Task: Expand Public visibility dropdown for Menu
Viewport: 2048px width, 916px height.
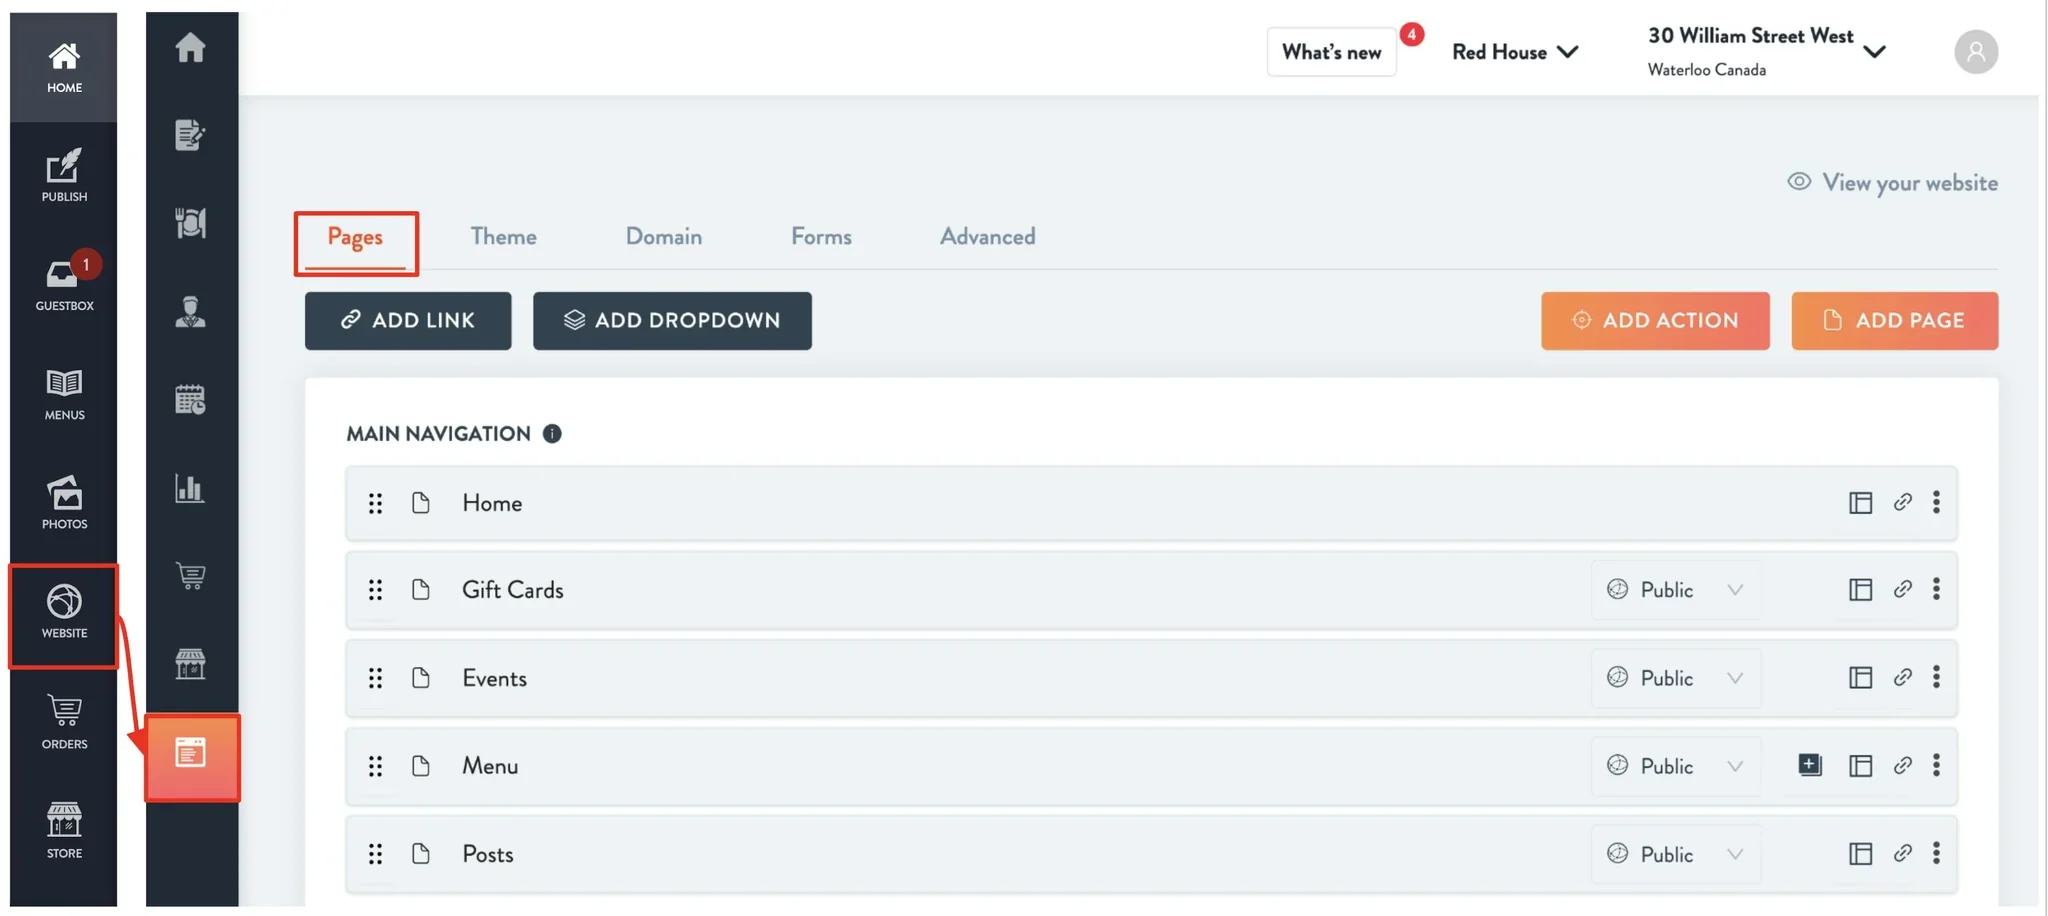Action: 1675,765
